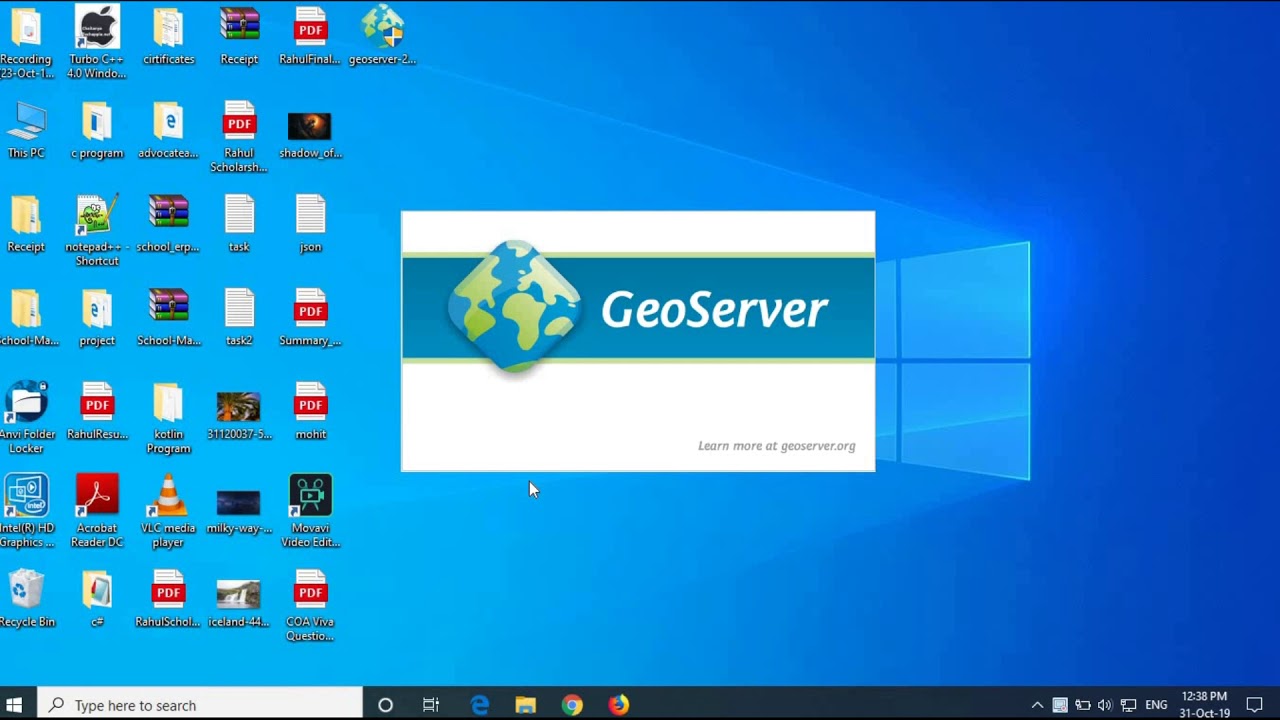Select the Summary_ PDF file icon

[x=310, y=310]
